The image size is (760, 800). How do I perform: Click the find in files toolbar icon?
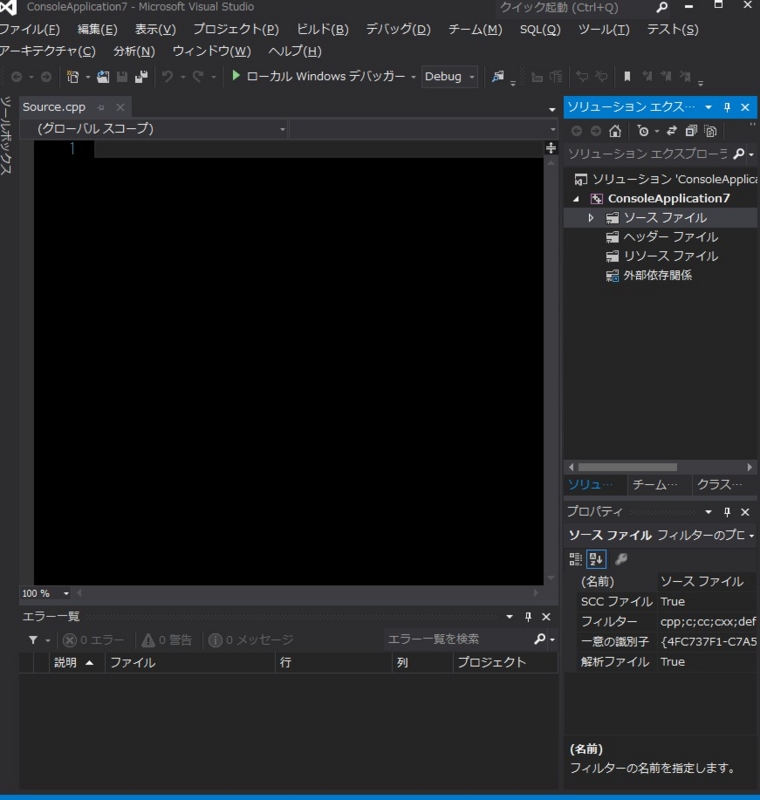pos(498,77)
